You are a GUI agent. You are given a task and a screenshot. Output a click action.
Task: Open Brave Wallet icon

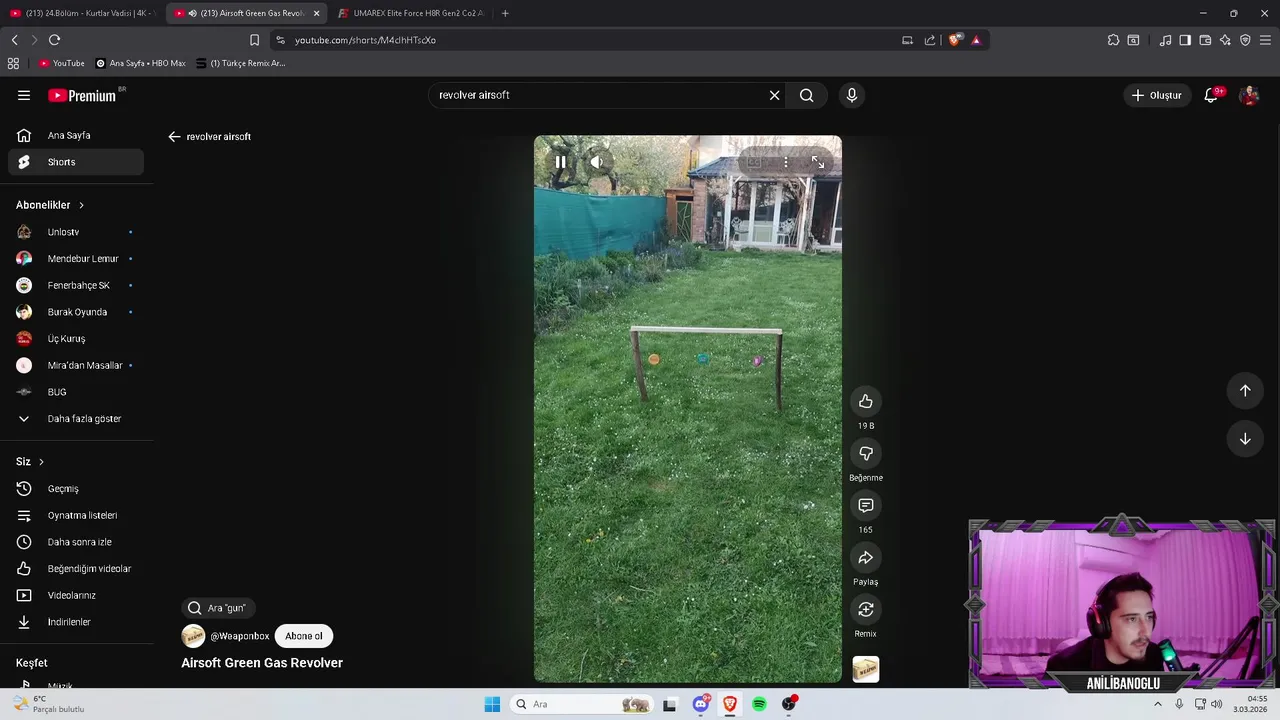point(1205,40)
